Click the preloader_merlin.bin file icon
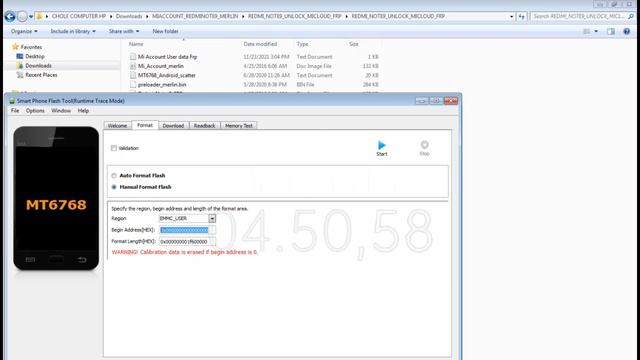 coord(133,84)
